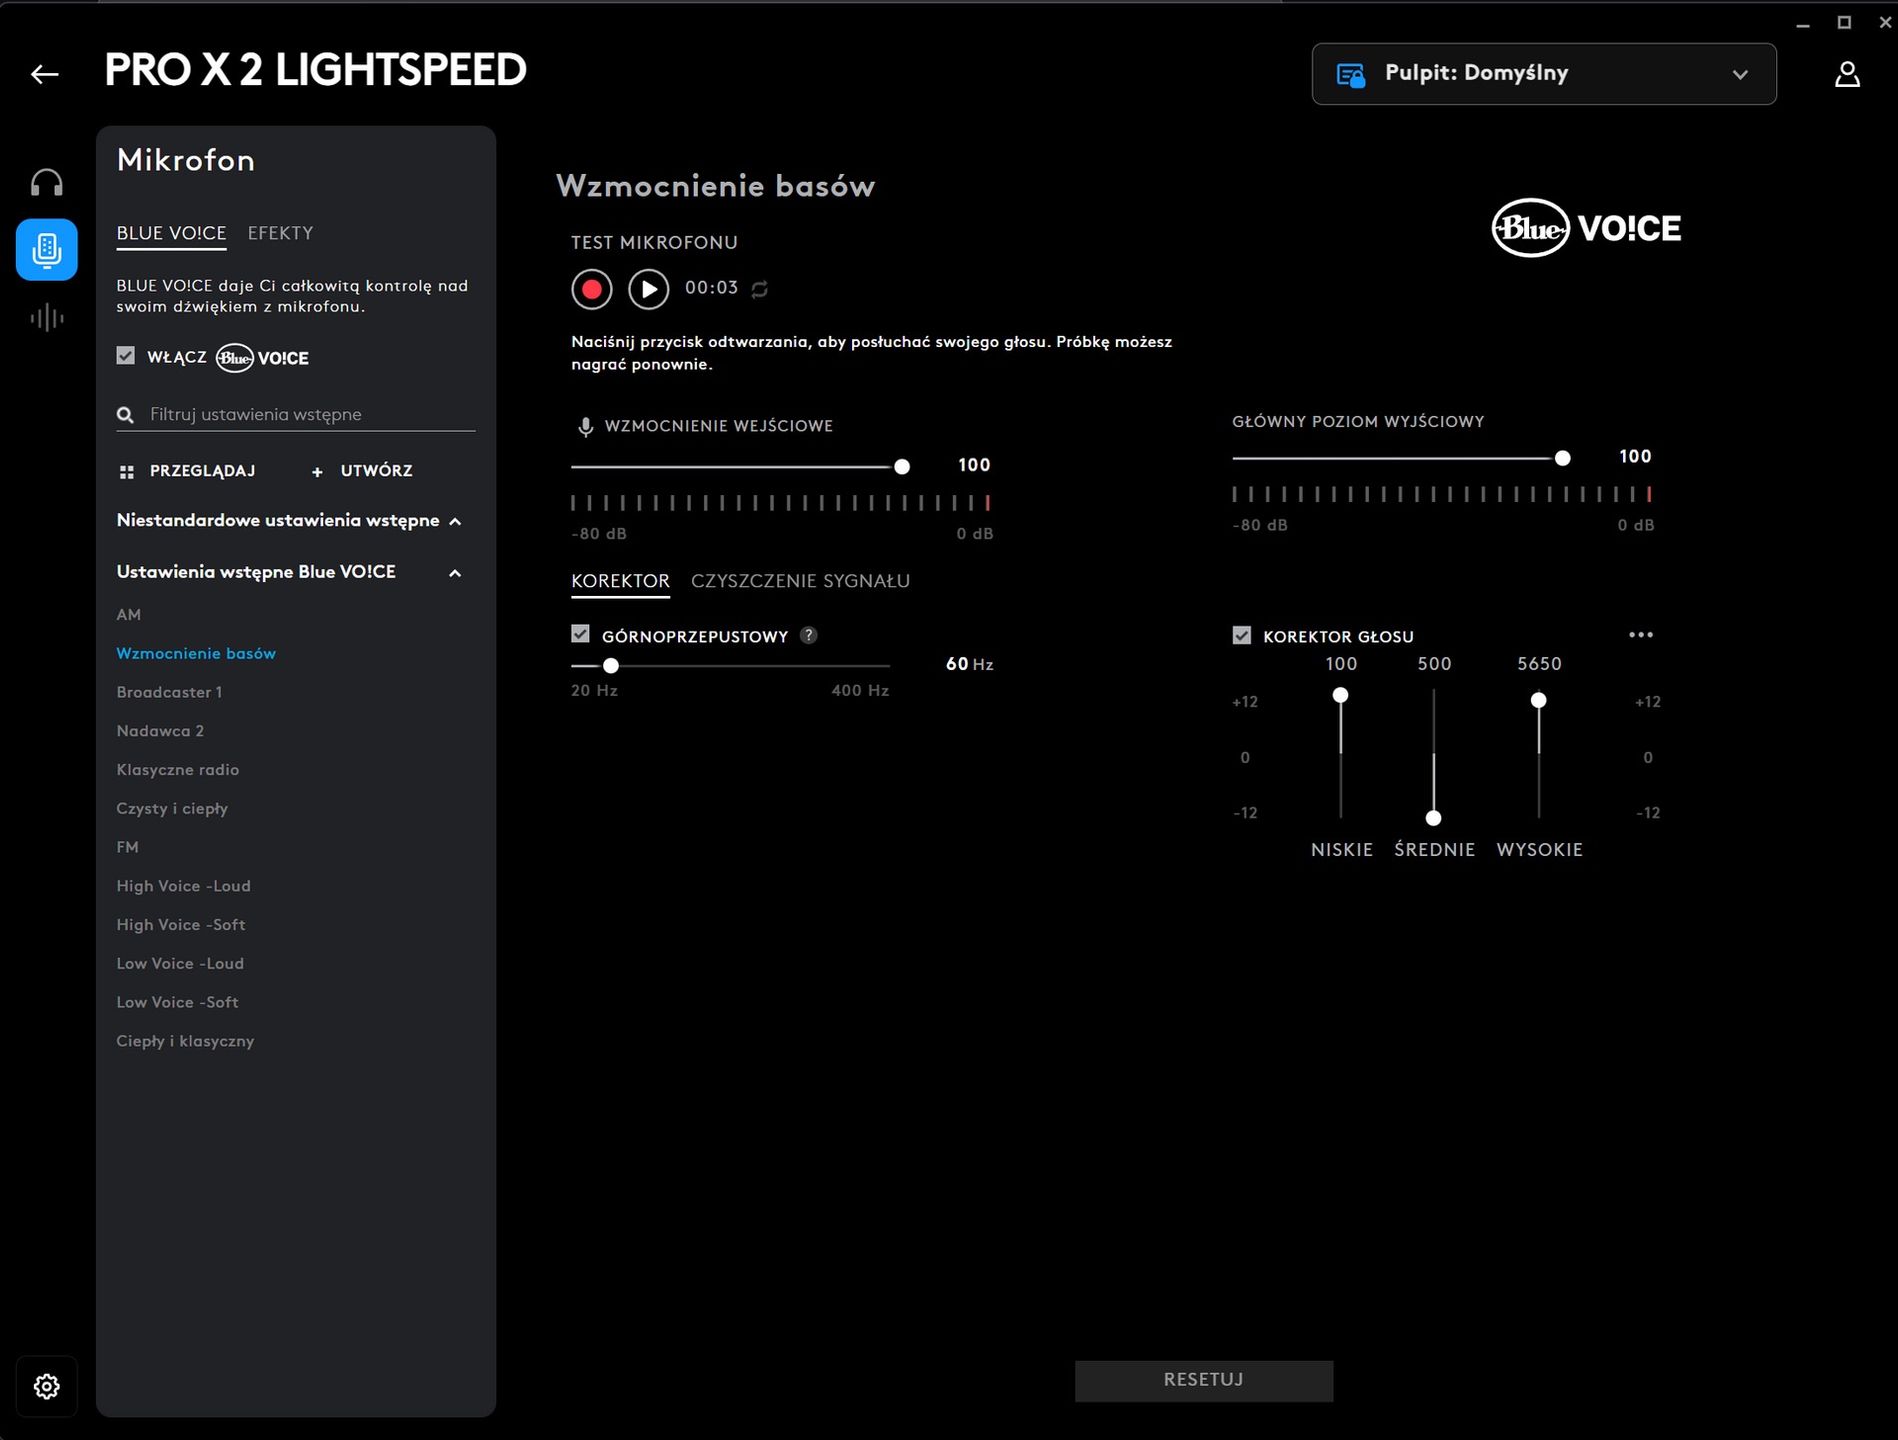Close the G HUB window
The image size is (1898, 1440).
click(x=1885, y=23)
